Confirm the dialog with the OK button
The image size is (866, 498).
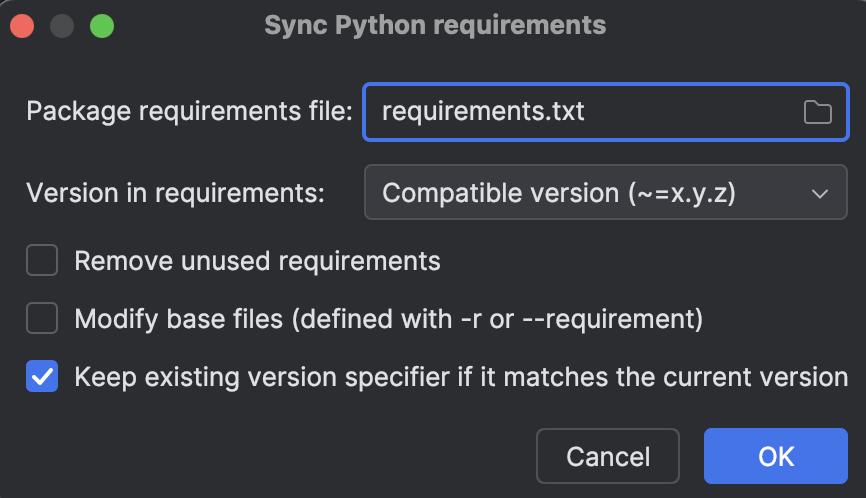(776, 456)
